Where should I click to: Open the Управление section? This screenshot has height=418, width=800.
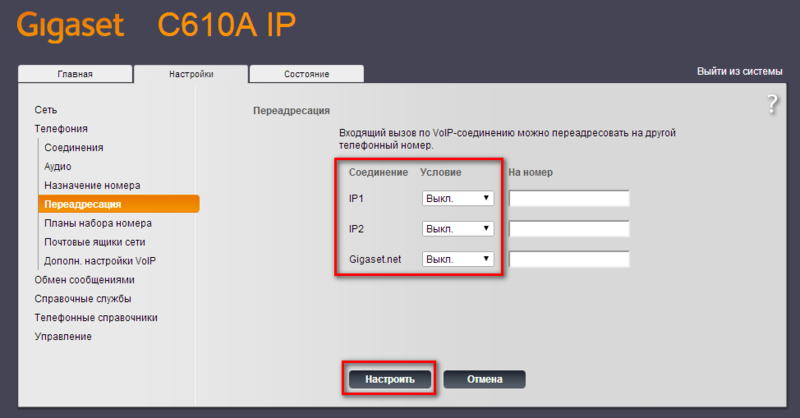(63, 336)
